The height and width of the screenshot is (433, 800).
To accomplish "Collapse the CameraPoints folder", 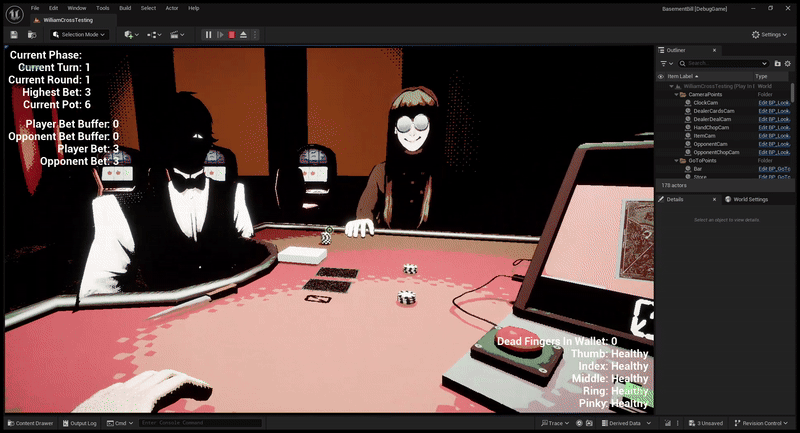I will [677, 94].
